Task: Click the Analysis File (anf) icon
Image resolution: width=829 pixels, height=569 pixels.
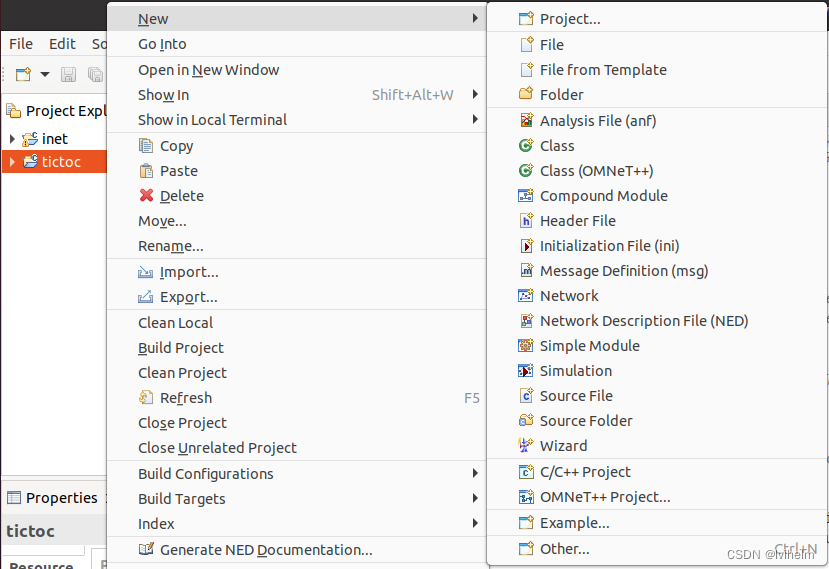Action: click(526, 121)
